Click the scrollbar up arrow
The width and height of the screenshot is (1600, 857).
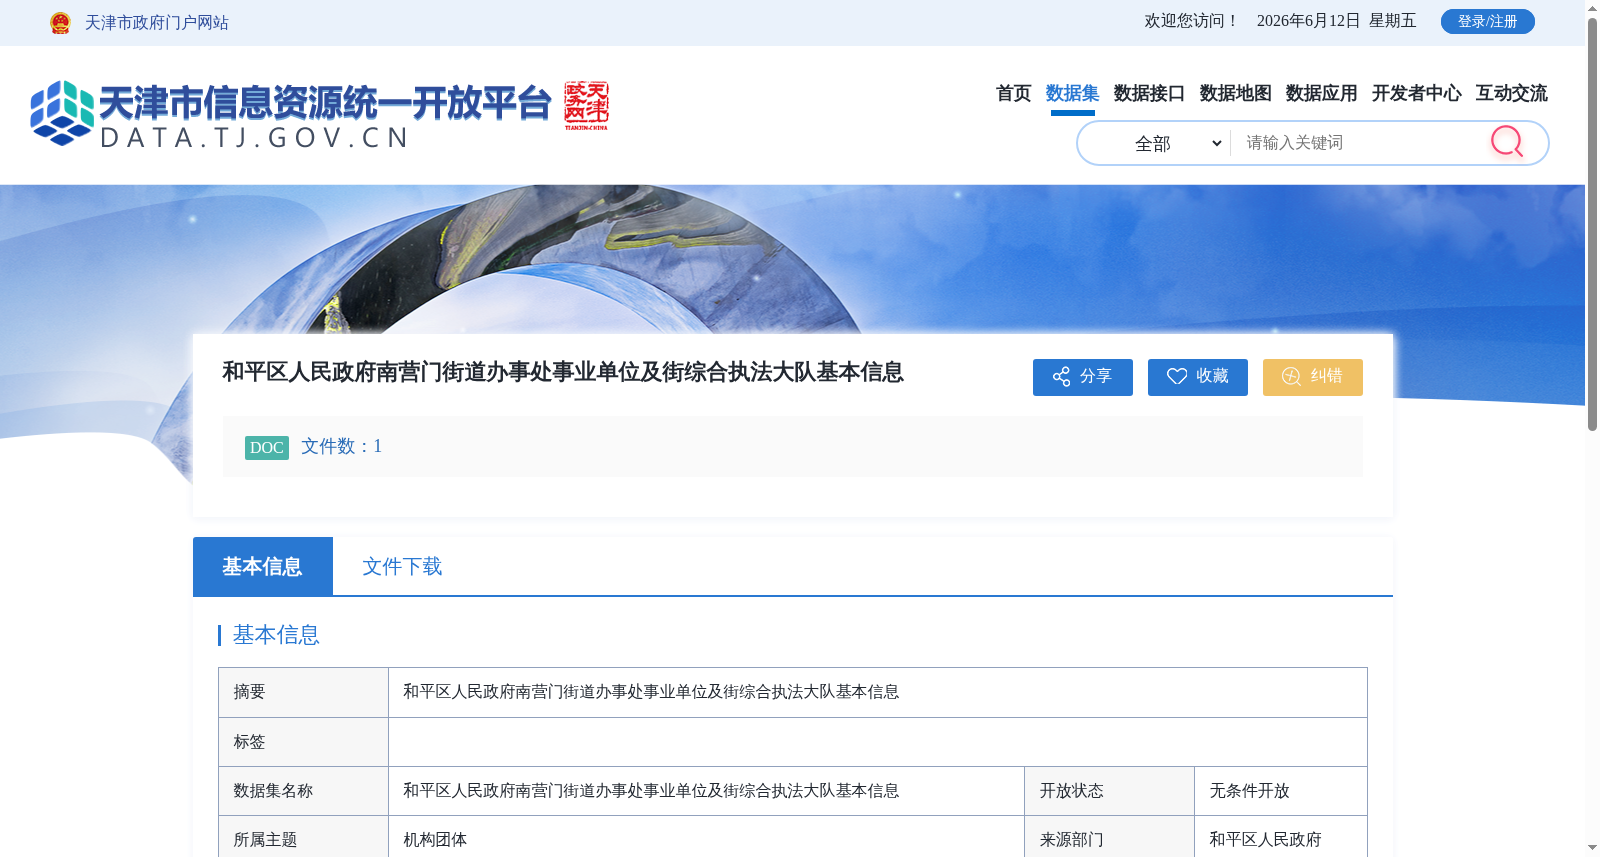click(x=1592, y=7)
